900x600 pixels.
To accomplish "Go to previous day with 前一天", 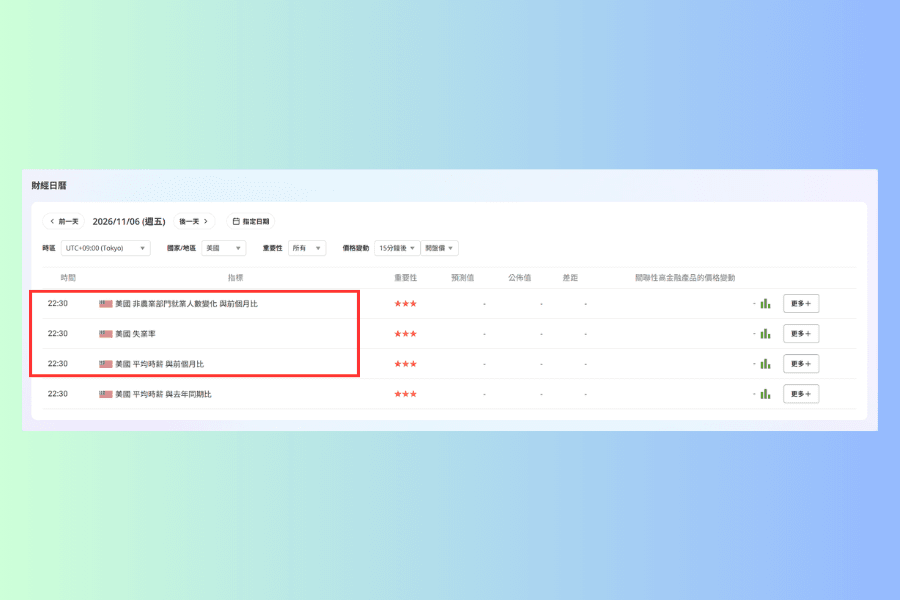I will click(64, 221).
